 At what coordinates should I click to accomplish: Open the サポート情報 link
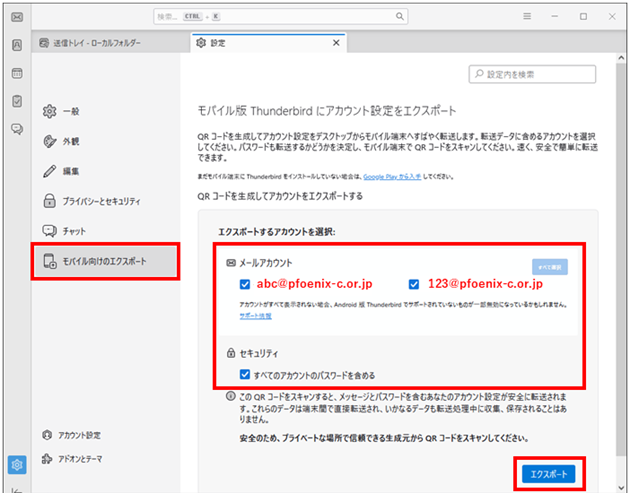(254, 315)
